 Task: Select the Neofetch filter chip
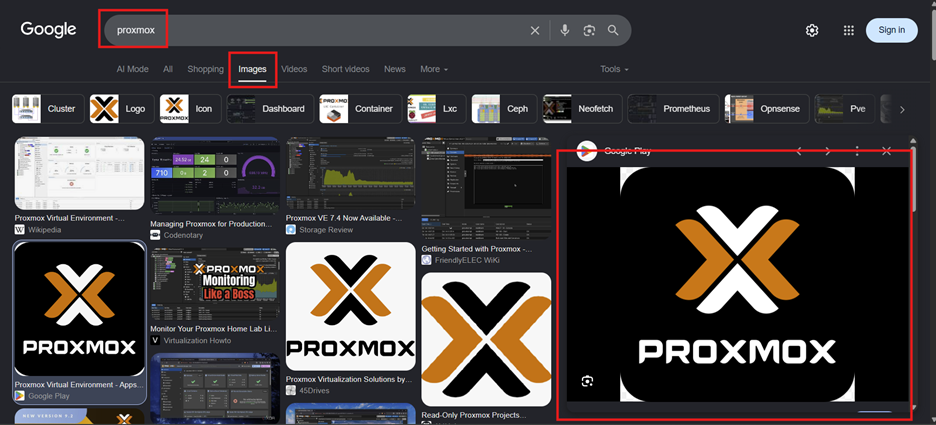click(x=583, y=109)
